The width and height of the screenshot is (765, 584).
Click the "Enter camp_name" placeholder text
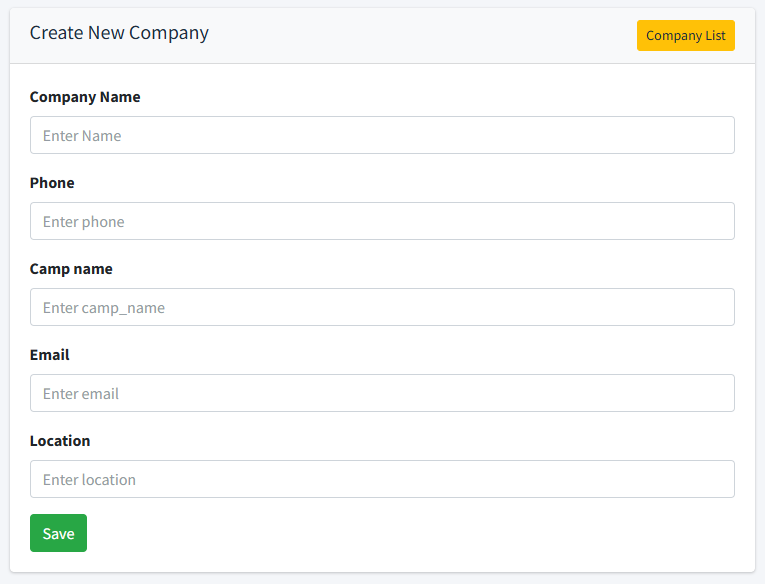click(104, 308)
